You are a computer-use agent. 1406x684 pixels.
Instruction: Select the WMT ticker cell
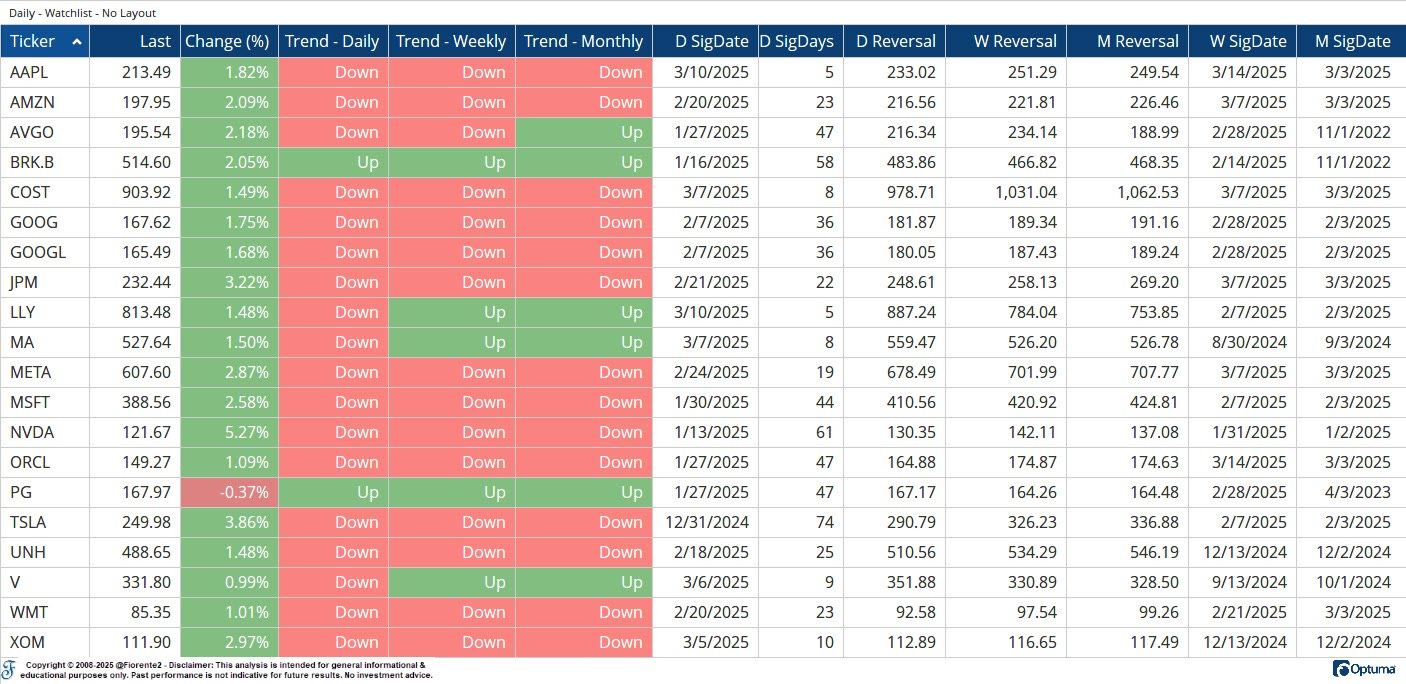click(45, 612)
